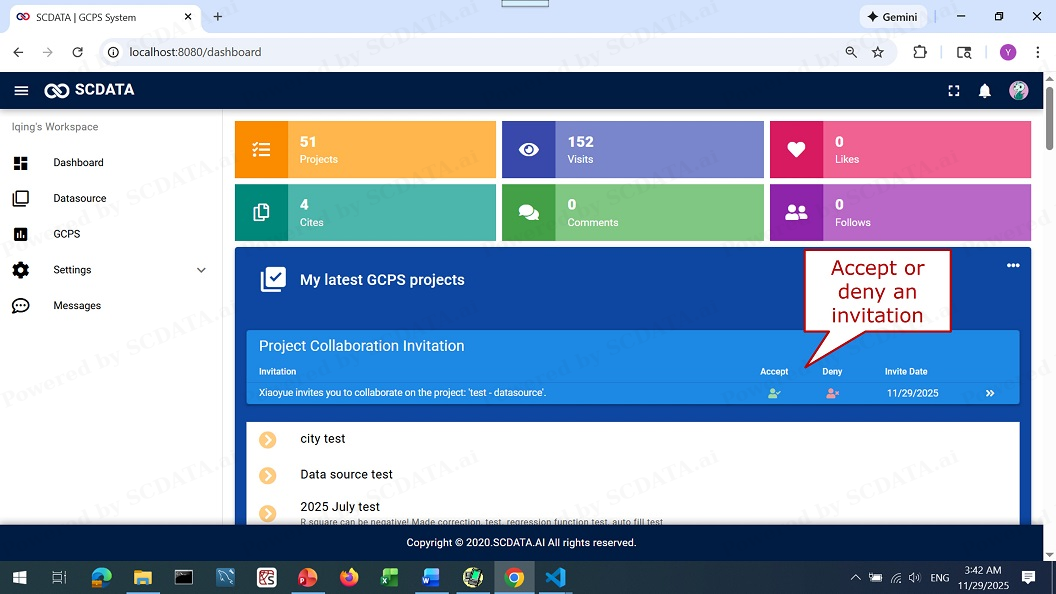Accept the collaboration invitation from Xiaoyue
The height and width of the screenshot is (594, 1056).
point(774,393)
